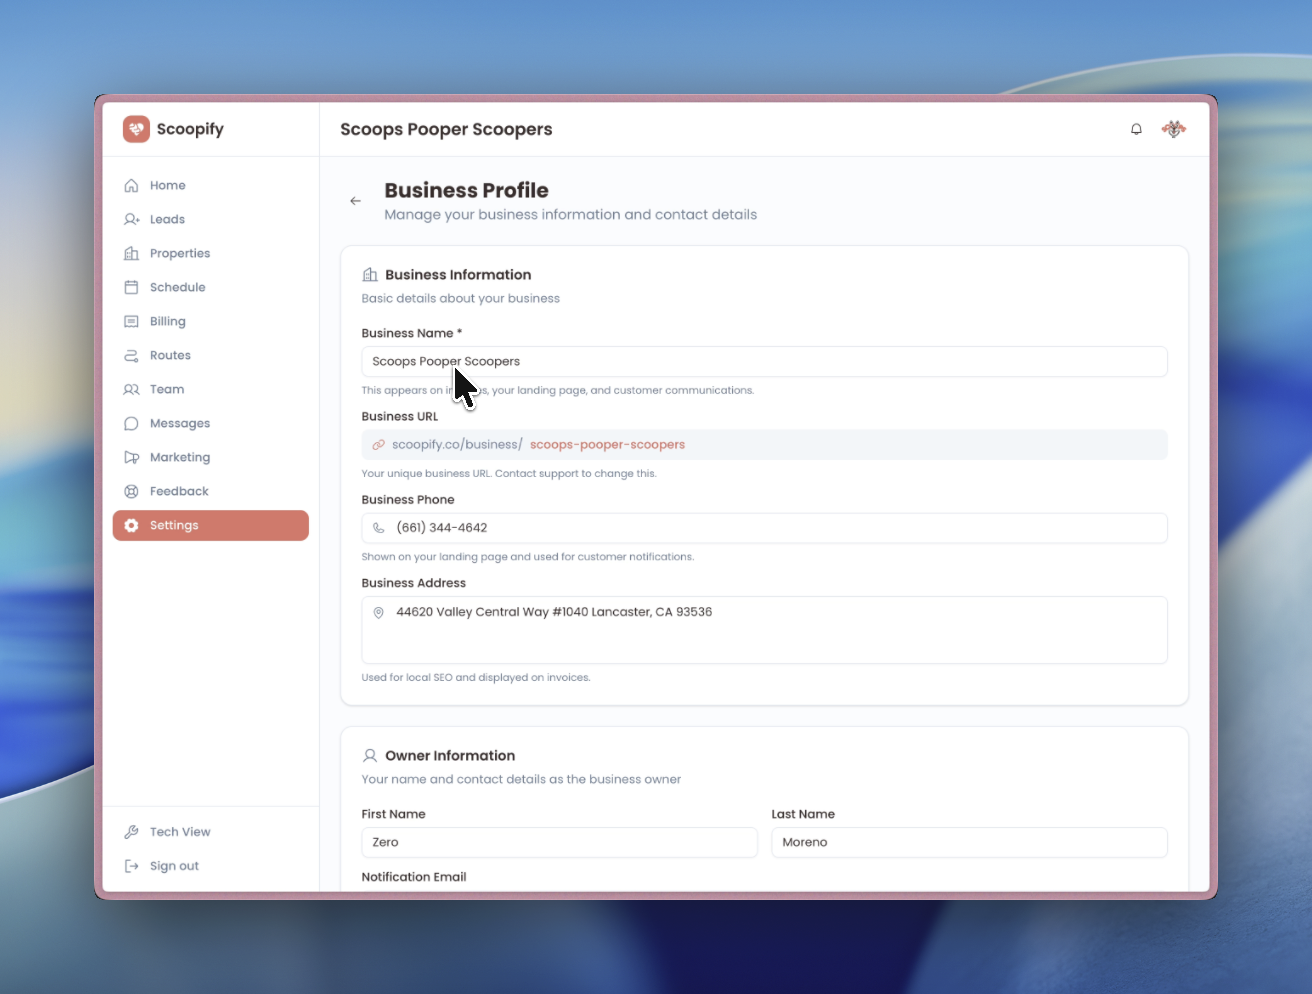
Task: Open the Routes sidebar icon
Action: point(131,355)
